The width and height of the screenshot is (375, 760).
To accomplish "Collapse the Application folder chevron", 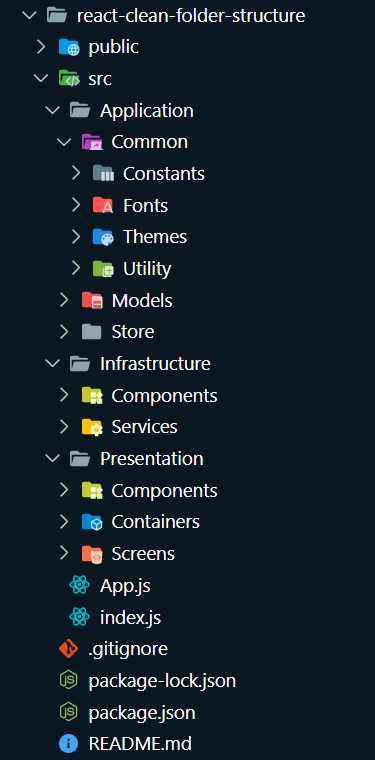I will pos(53,111).
